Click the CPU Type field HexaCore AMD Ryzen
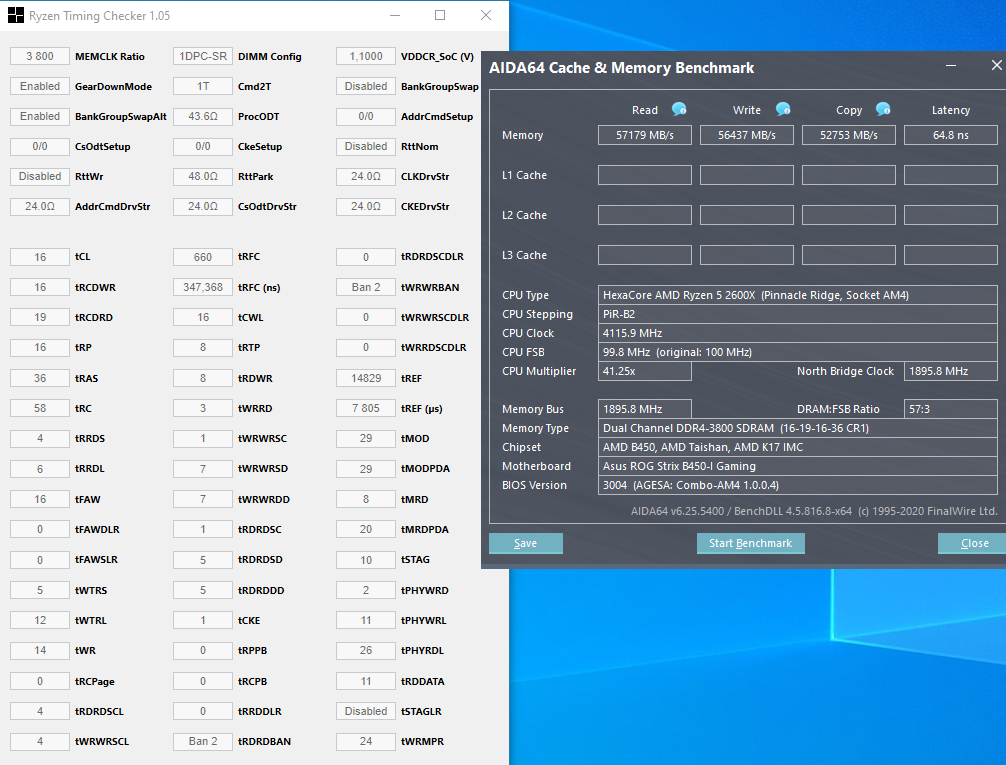 (x=797, y=295)
